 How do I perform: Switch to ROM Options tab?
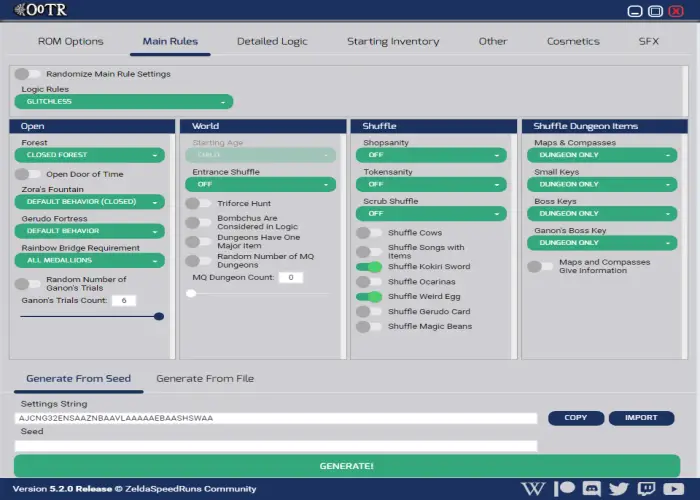(71, 42)
